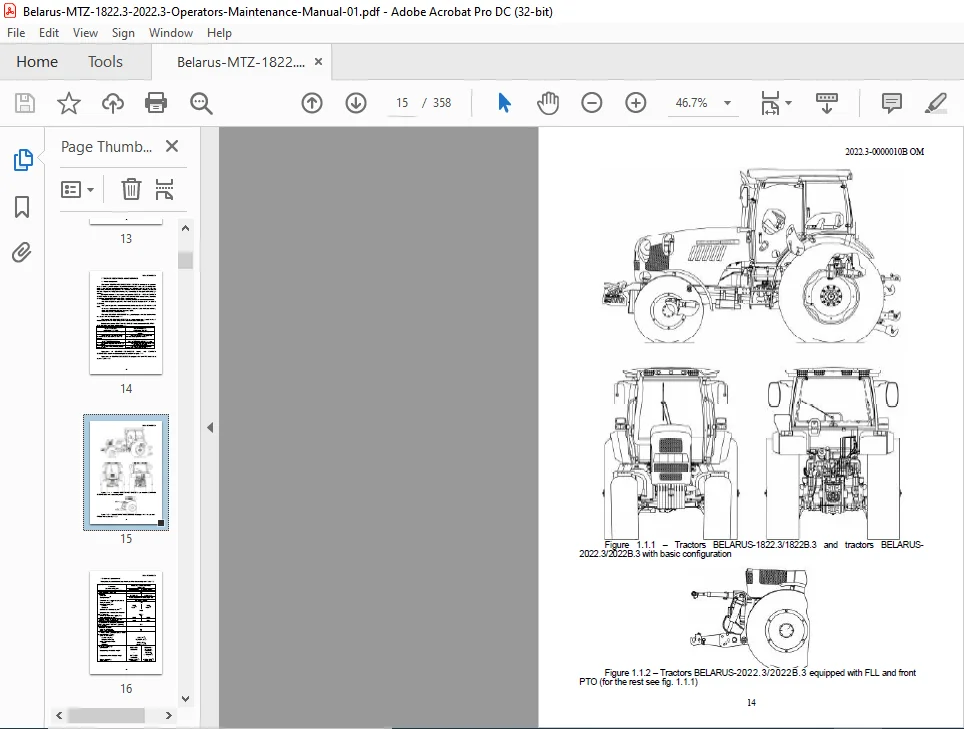Switch to the Home tab
This screenshot has height=729, width=964.
coord(37,61)
